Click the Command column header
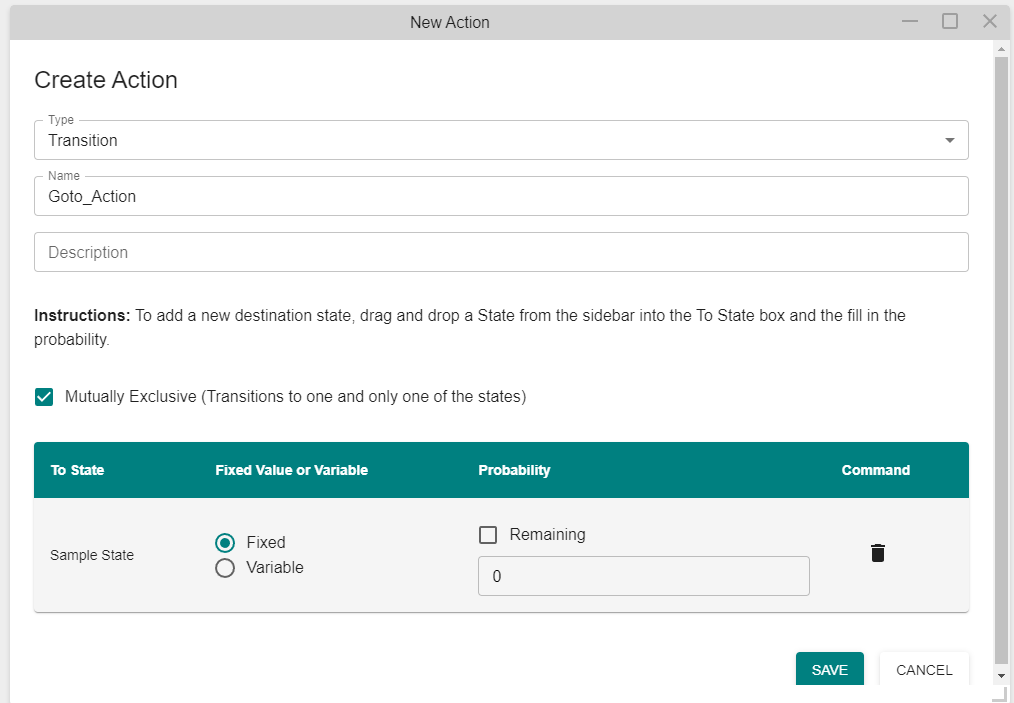1014x703 pixels. click(x=876, y=470)
